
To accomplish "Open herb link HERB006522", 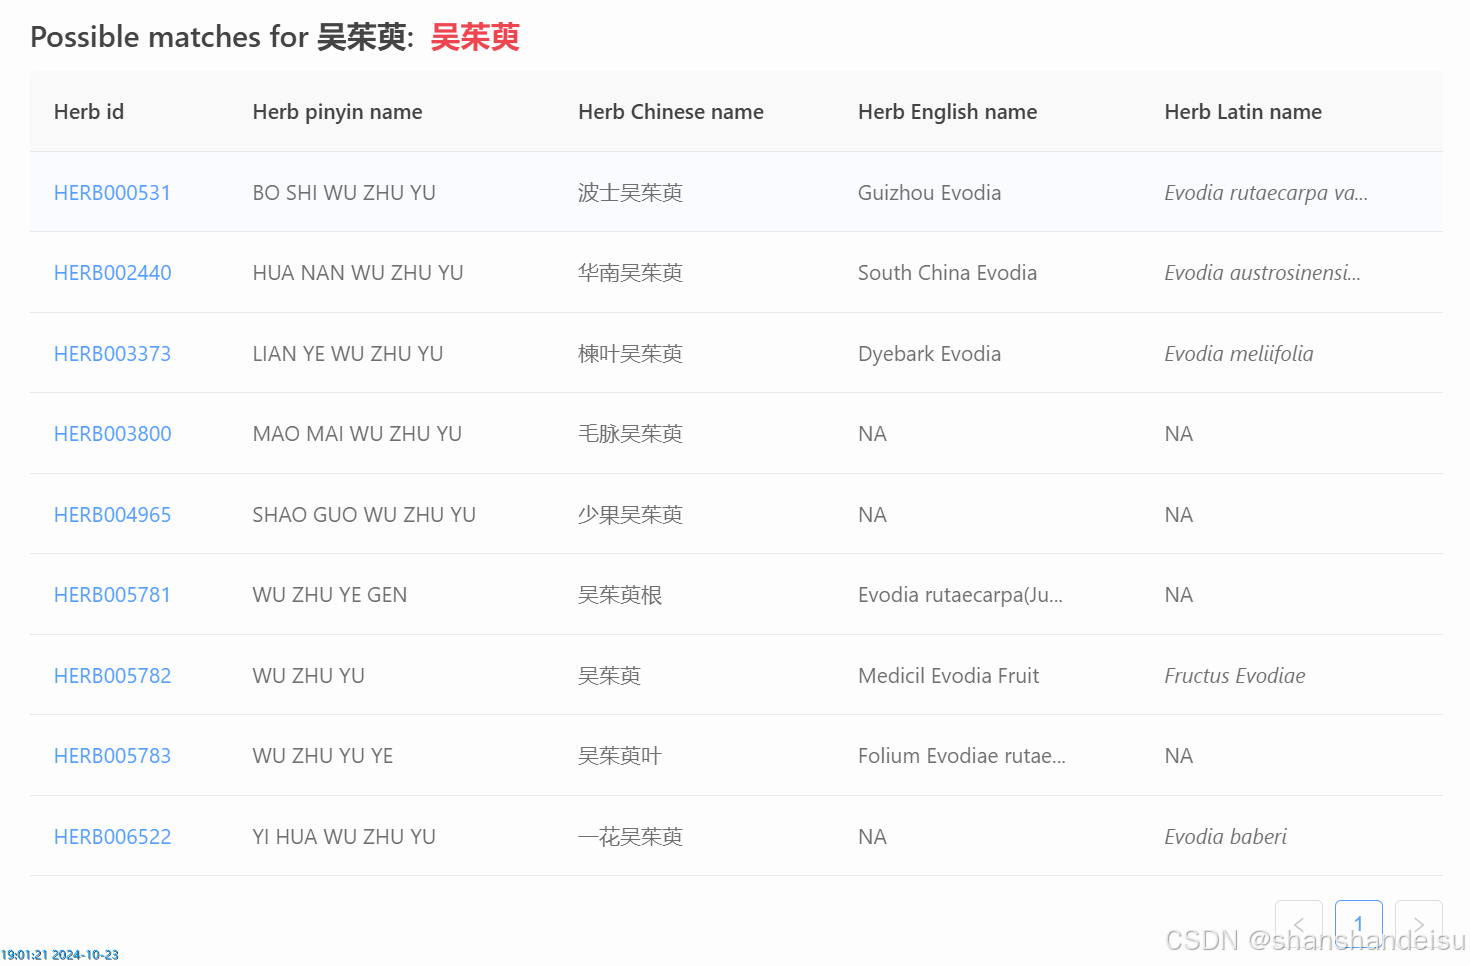I will [x=113, y=837].
